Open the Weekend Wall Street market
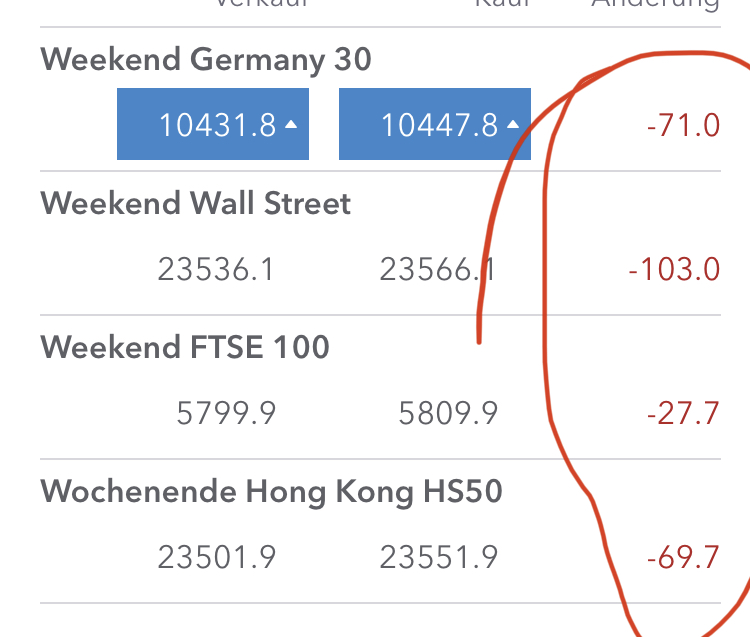The width and height of the screenshot is (750, 637). pyautogui.click(x=196, y=204)
